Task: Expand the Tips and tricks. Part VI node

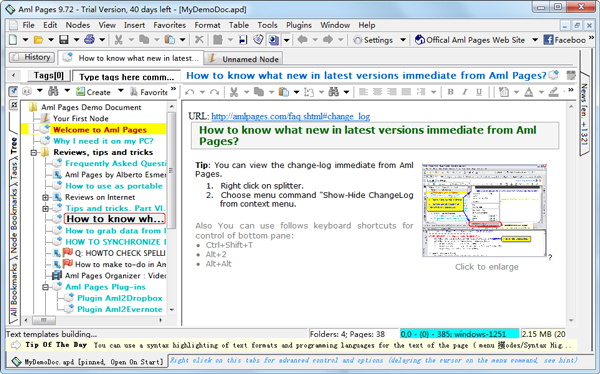Action: click(45, 209)
